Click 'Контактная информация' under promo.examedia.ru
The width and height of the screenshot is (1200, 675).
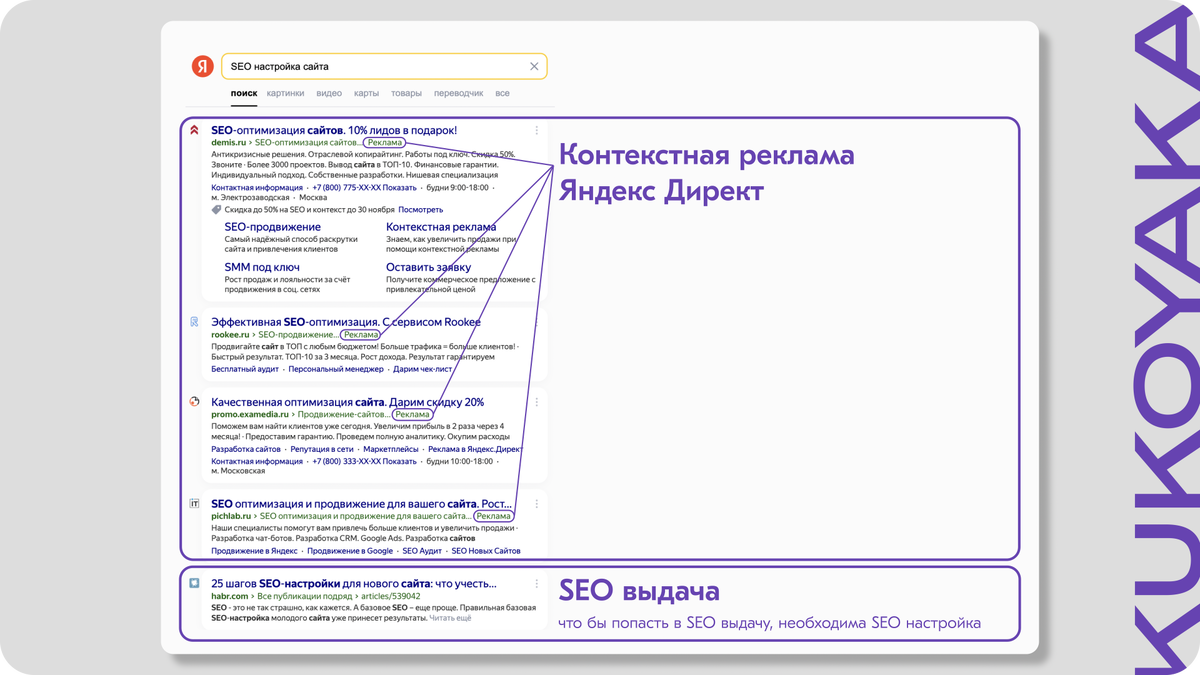(257, 462)
